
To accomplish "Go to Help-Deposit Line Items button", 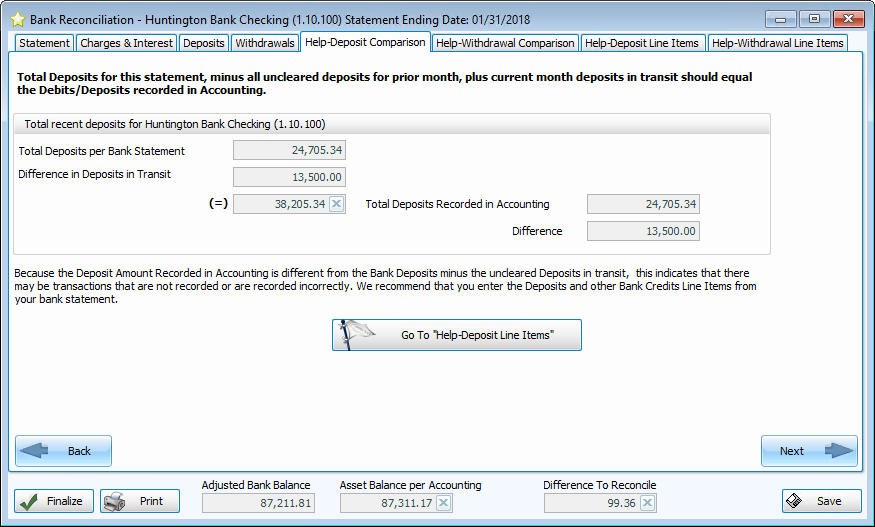I will (x=457, y=335).
